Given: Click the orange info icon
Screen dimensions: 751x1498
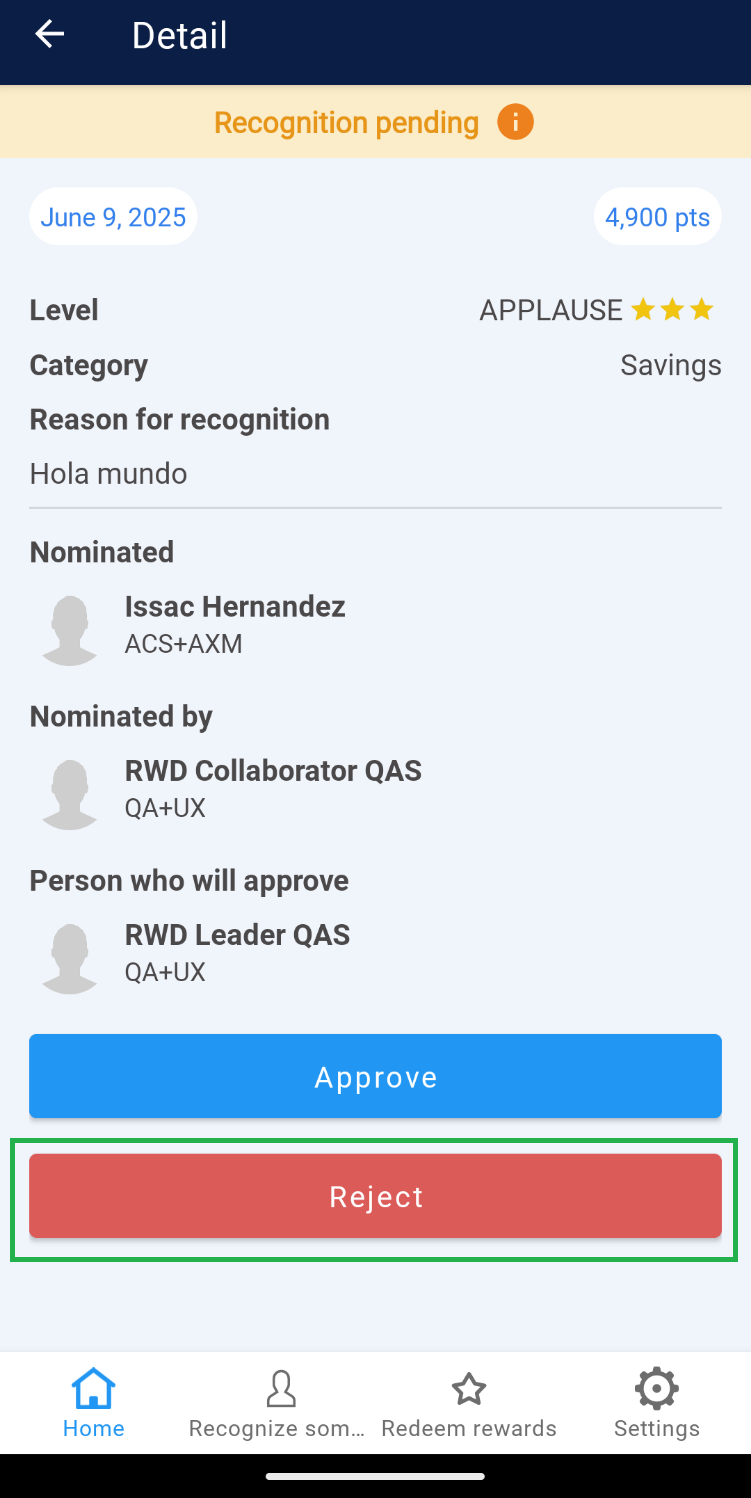Looking at the screenshot, I should (x=515, y=123).
